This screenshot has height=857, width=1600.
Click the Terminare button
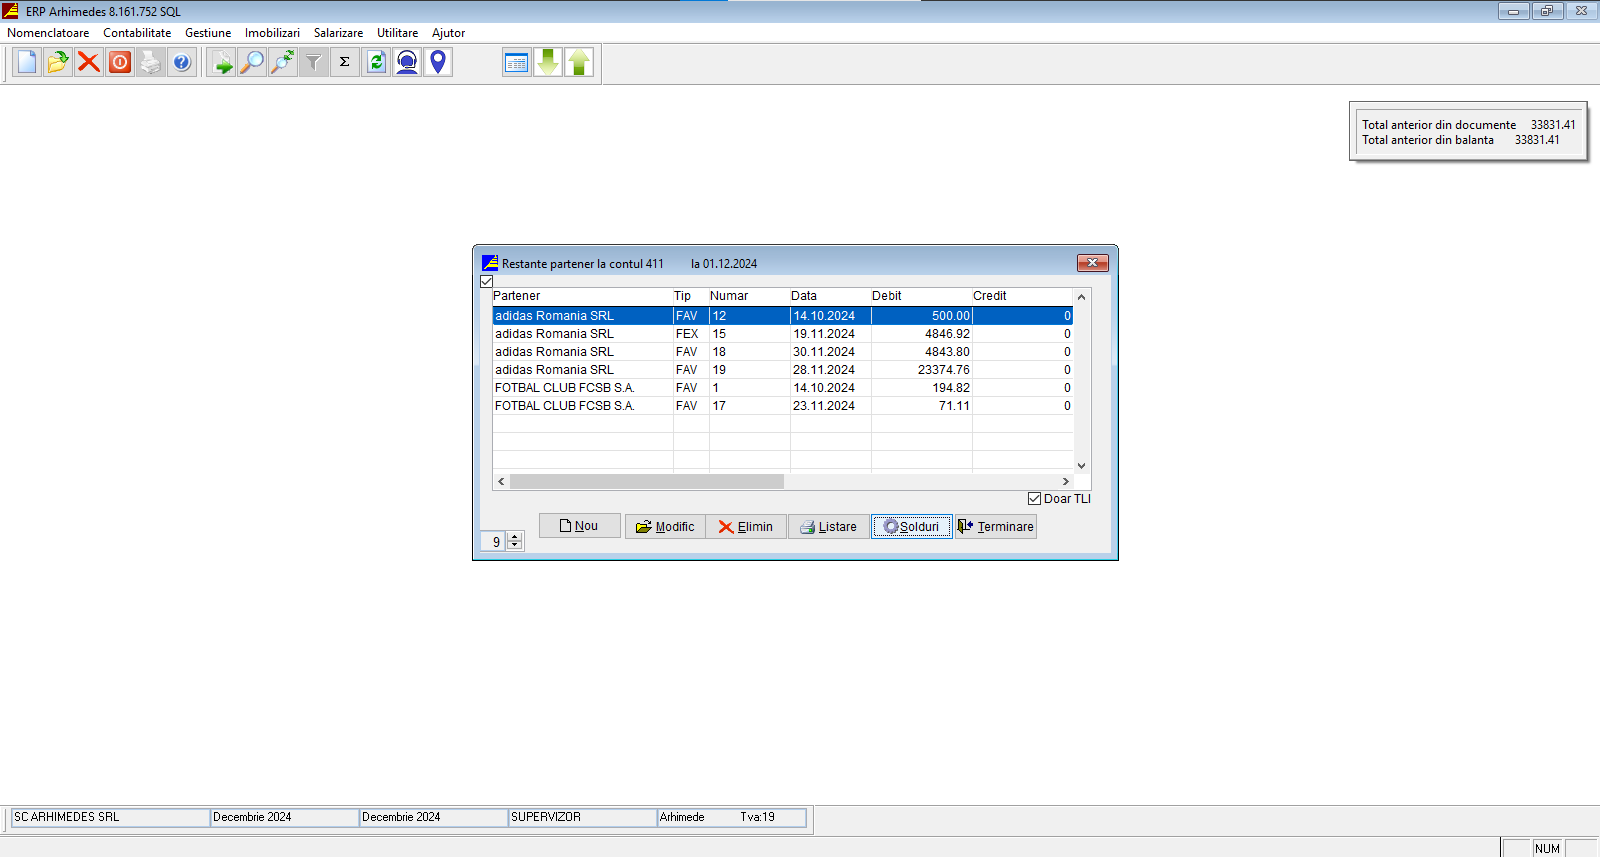click(996, 527)
